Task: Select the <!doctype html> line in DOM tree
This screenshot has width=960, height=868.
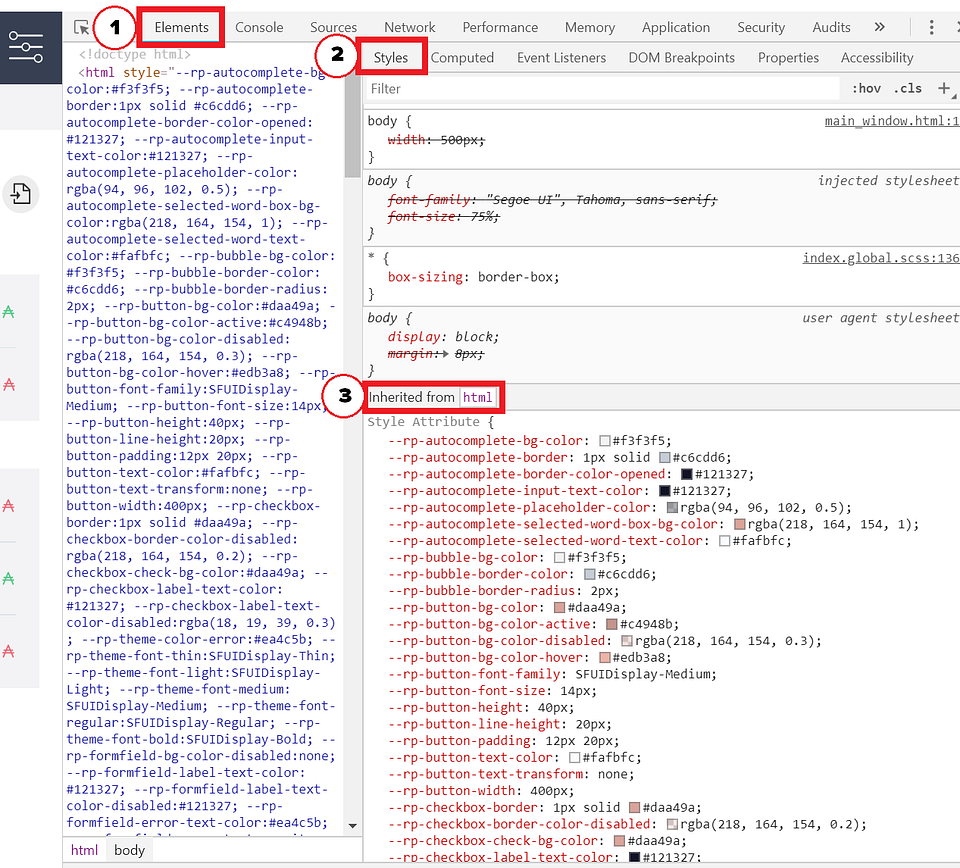Action: (x=135, y=54)
